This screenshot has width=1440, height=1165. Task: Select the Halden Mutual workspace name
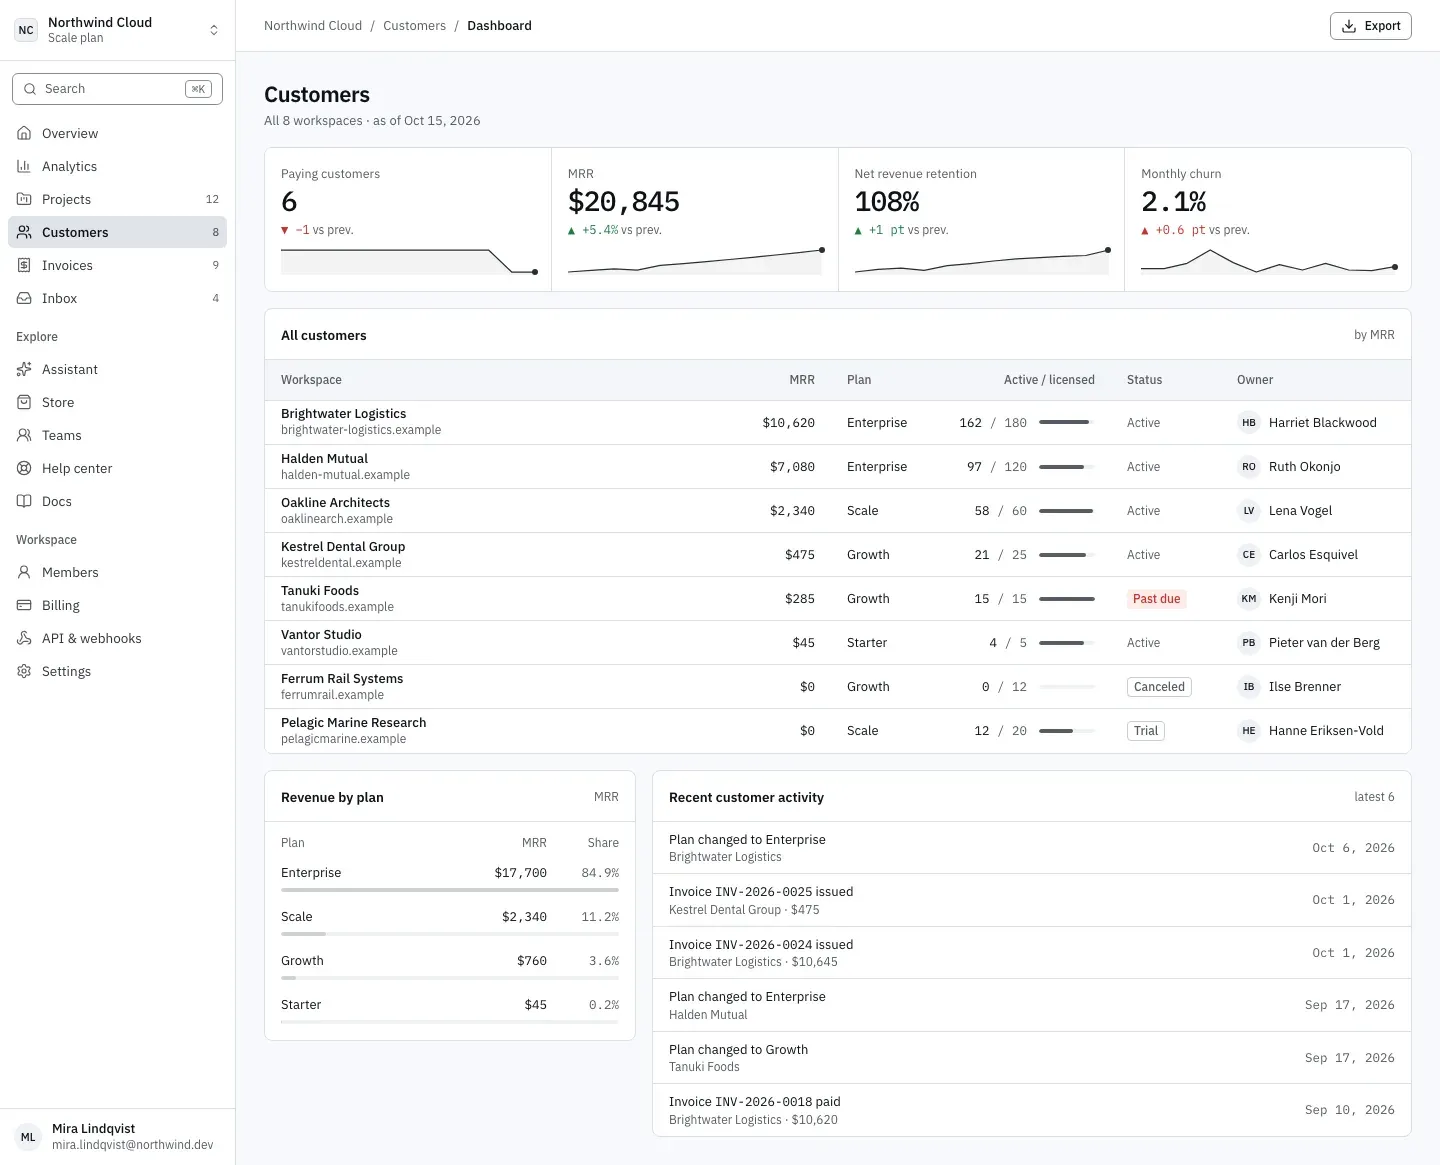pos(324,459)
